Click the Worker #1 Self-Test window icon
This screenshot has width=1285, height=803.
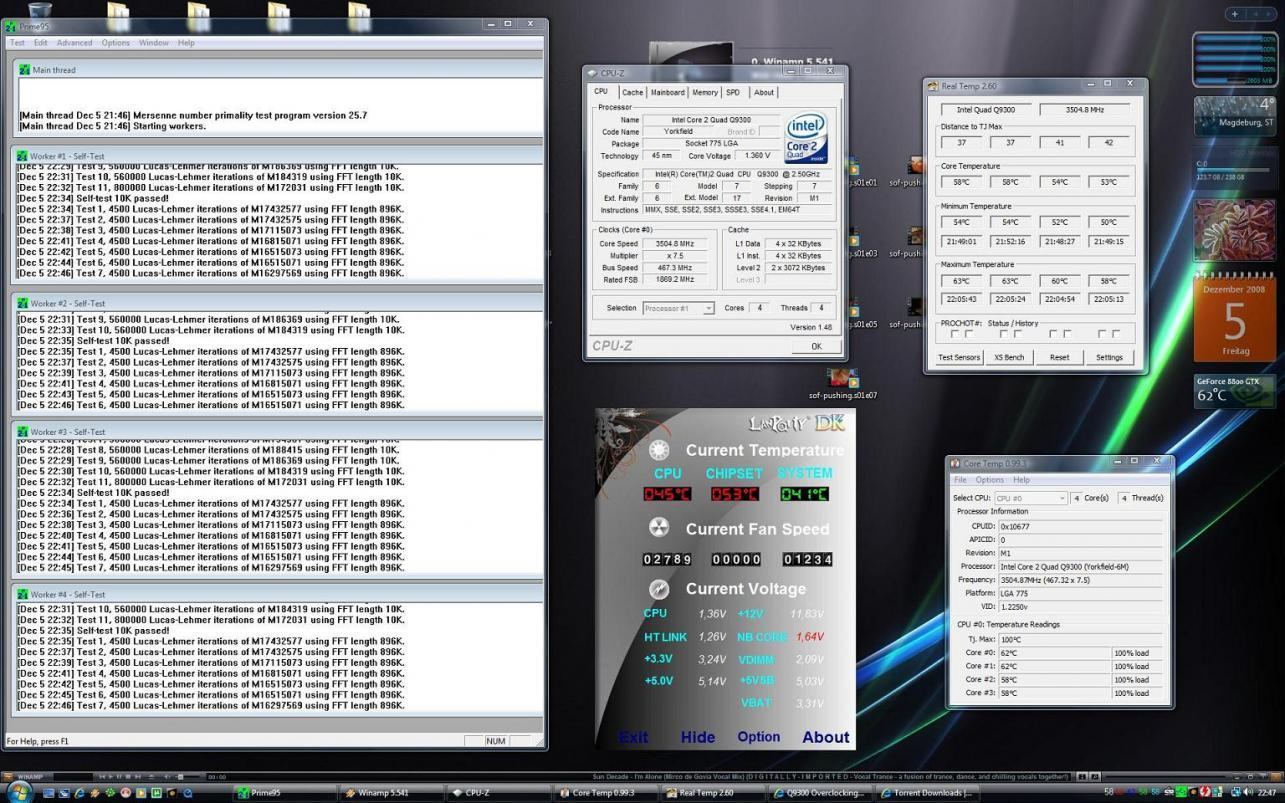(22, 157)
